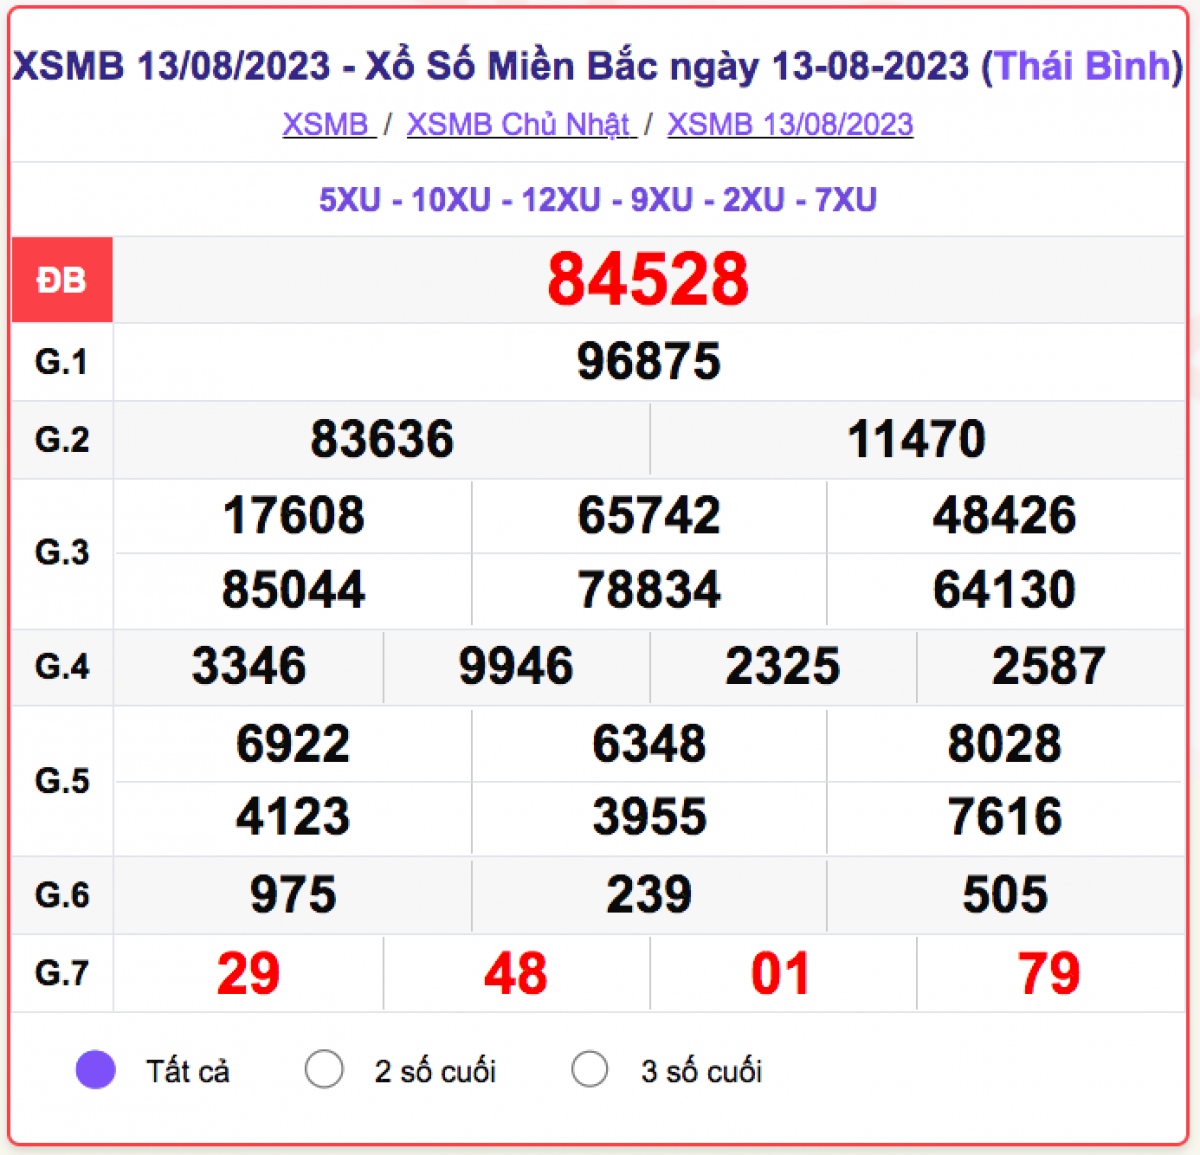Click the G.7 red number 48
This screenshot has width=1200, height=1155.
tap(516, 974)
